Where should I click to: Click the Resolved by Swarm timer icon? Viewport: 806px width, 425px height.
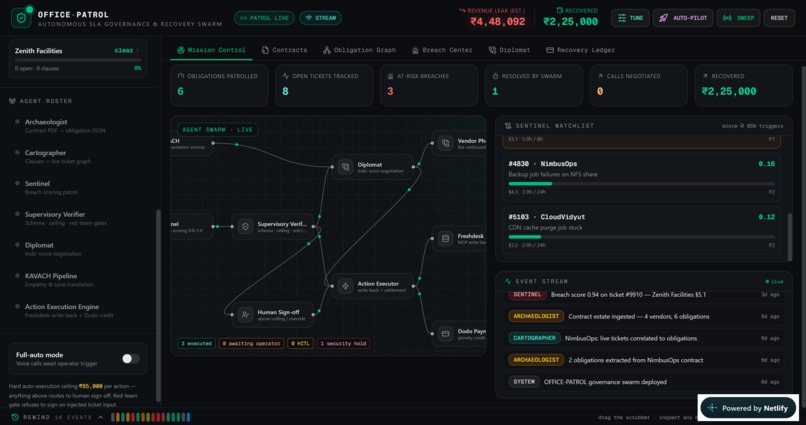pos(496,76)
